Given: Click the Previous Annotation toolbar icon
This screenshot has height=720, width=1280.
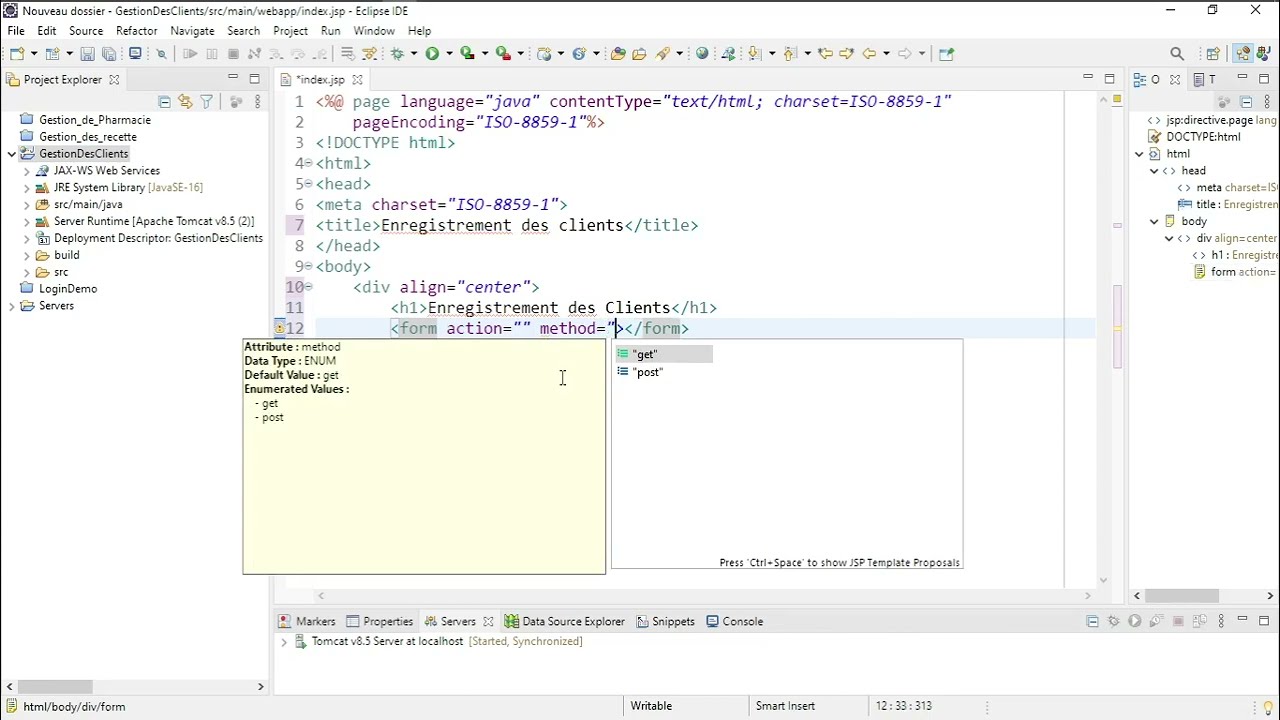Looking at the screenshot, I should point(789,53).
